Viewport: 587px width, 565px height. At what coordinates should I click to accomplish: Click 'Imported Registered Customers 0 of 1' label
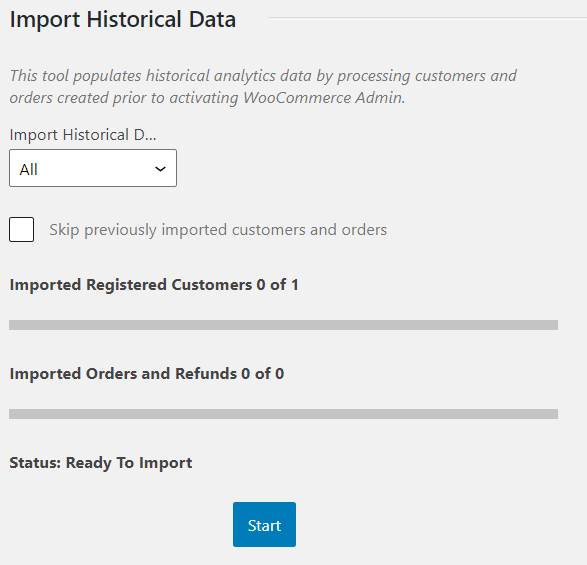(x=154, y=285)
